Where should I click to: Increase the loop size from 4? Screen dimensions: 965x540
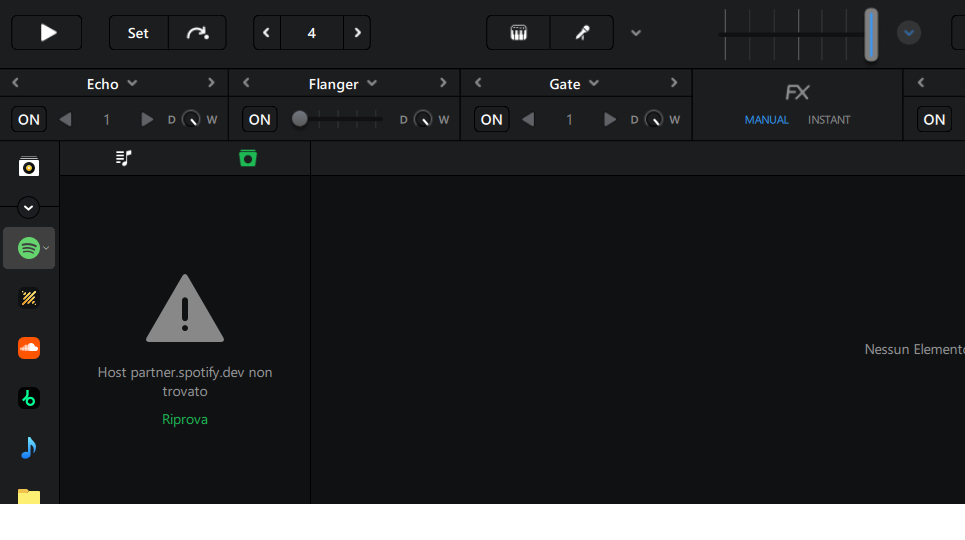pyautogui.click(x=357, y=33)
